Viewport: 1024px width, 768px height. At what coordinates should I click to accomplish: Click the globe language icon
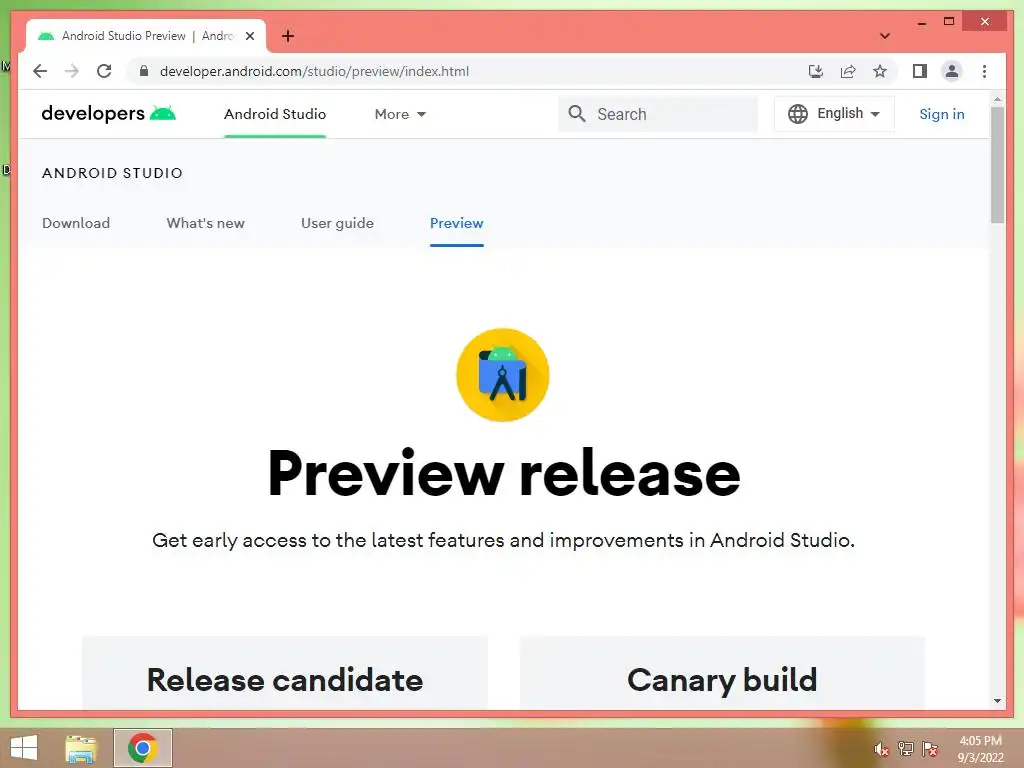click(x=797, y=114)
